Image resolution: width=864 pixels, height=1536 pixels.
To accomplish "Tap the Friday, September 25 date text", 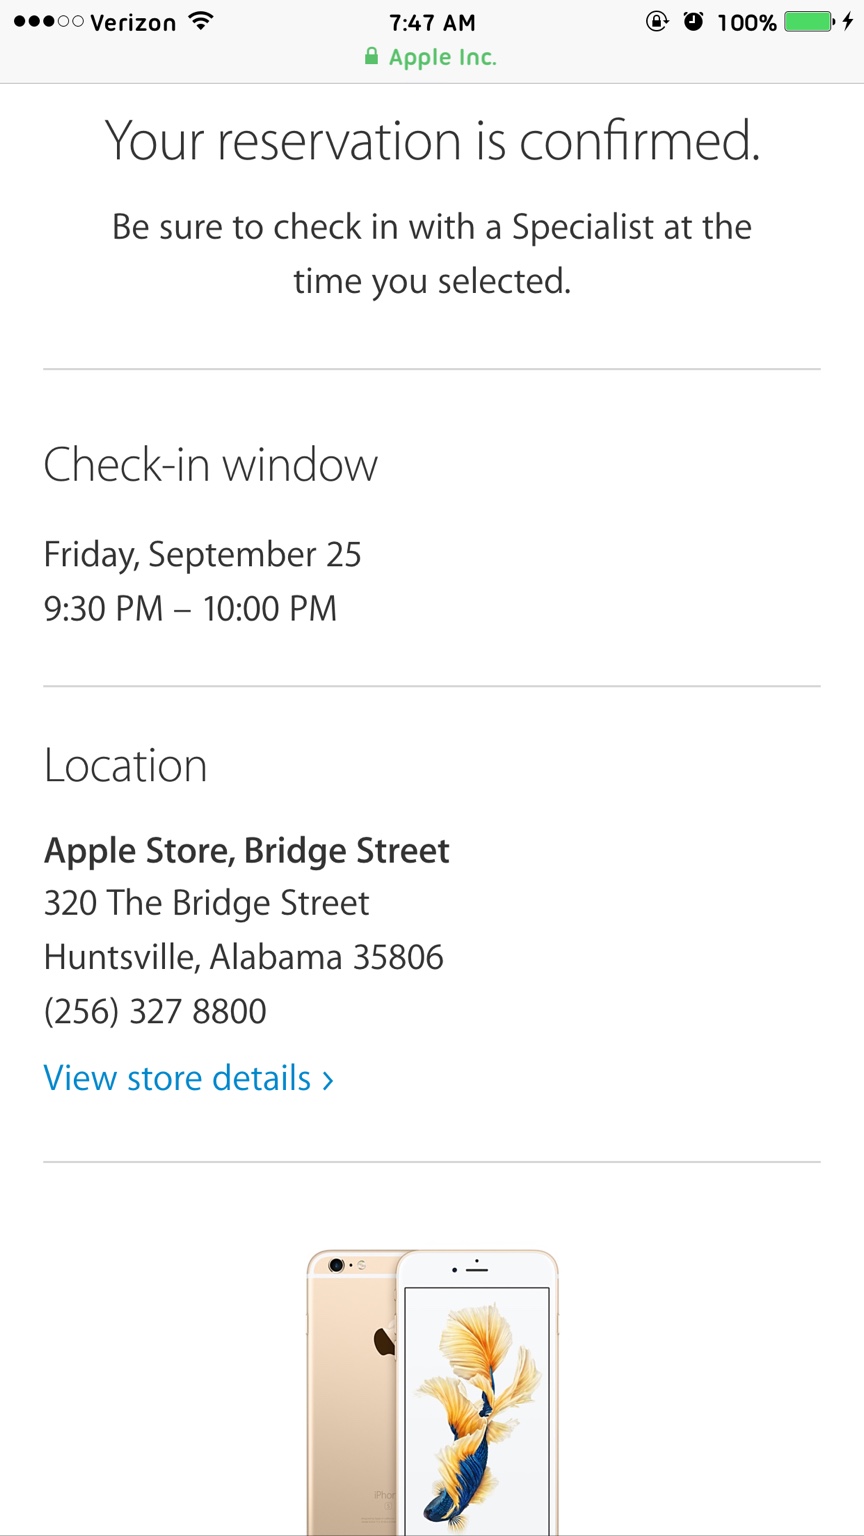I will point(203,555).
